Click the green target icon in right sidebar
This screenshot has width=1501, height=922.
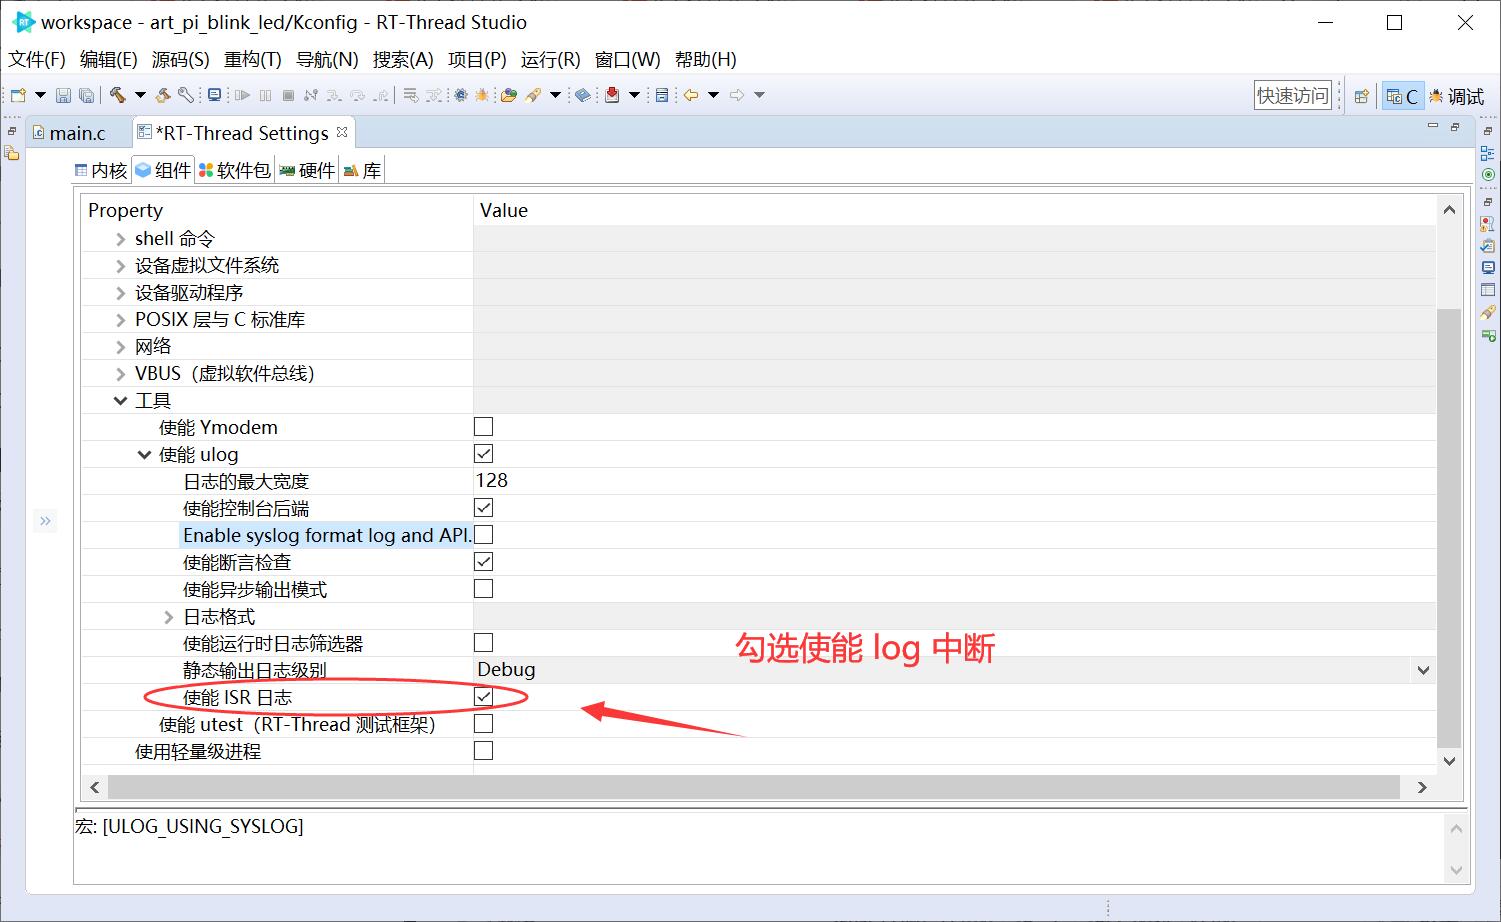pyautogui.click(x=1487, y=175)
